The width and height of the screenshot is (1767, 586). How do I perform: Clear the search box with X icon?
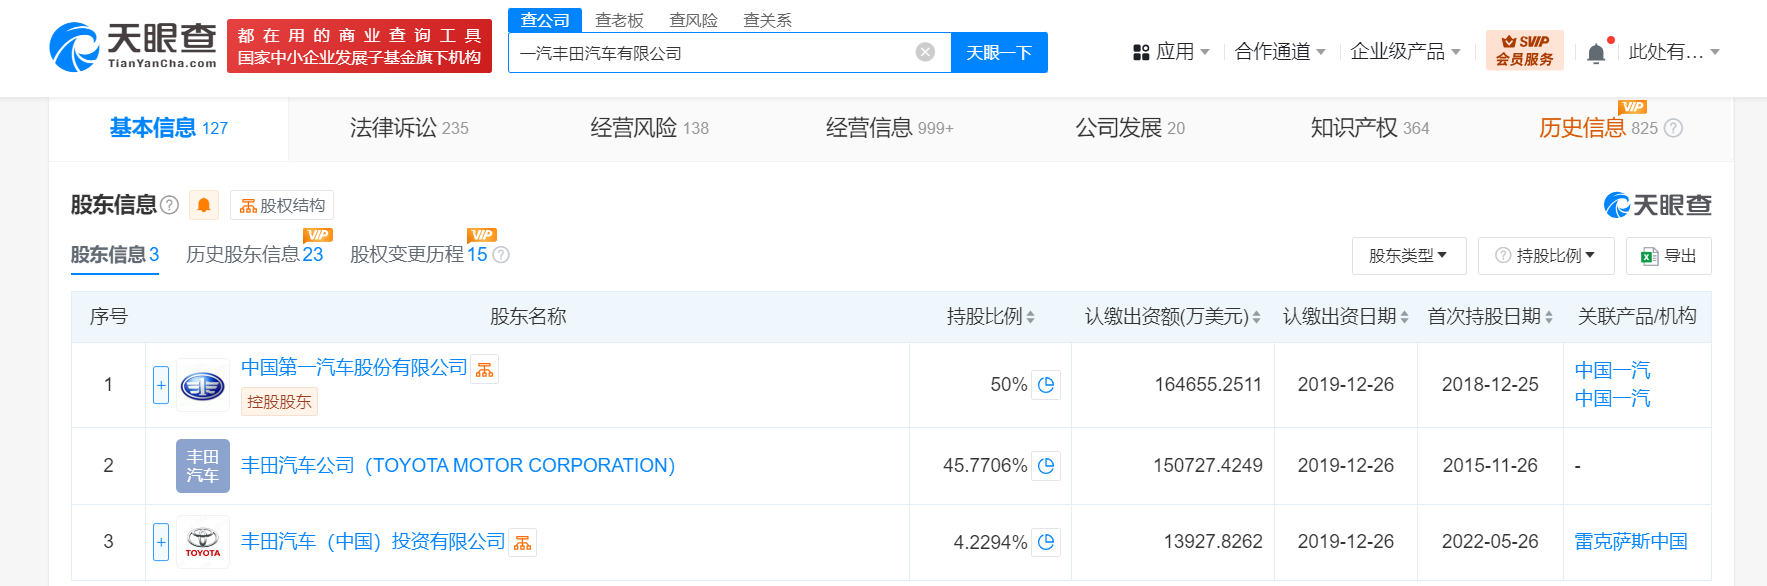tap(925, 52)
